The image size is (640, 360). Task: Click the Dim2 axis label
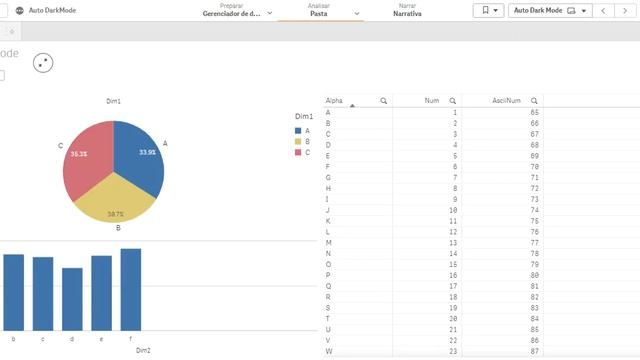(143, 351)
